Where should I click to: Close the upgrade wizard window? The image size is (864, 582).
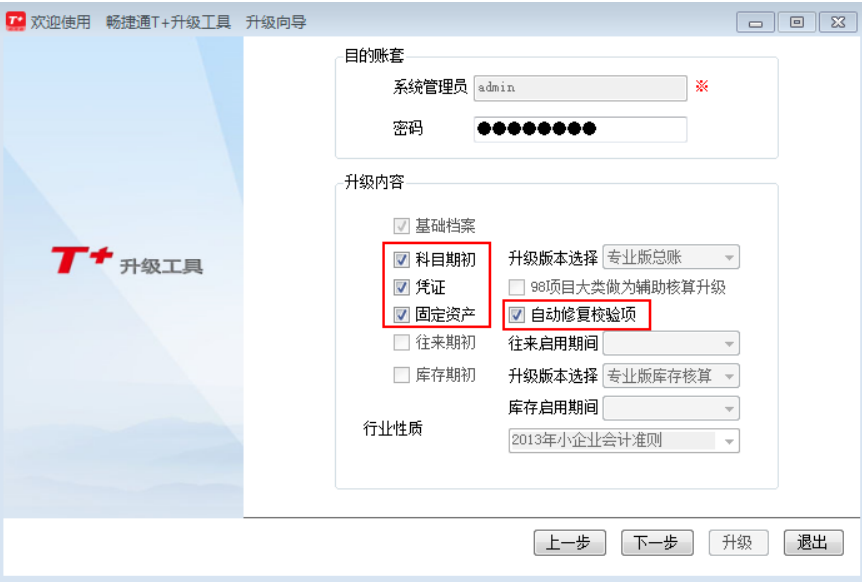[x=838, y=23]
